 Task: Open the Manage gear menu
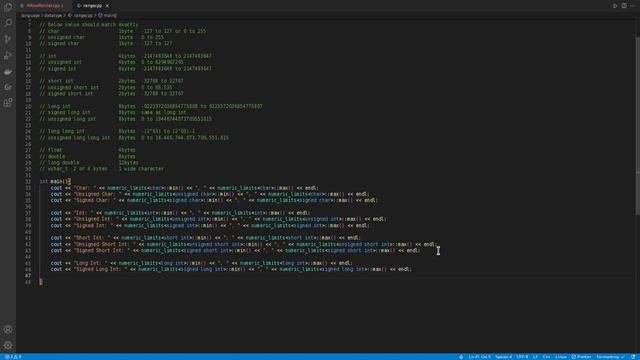pyautogui.click(x=8, y=345)
